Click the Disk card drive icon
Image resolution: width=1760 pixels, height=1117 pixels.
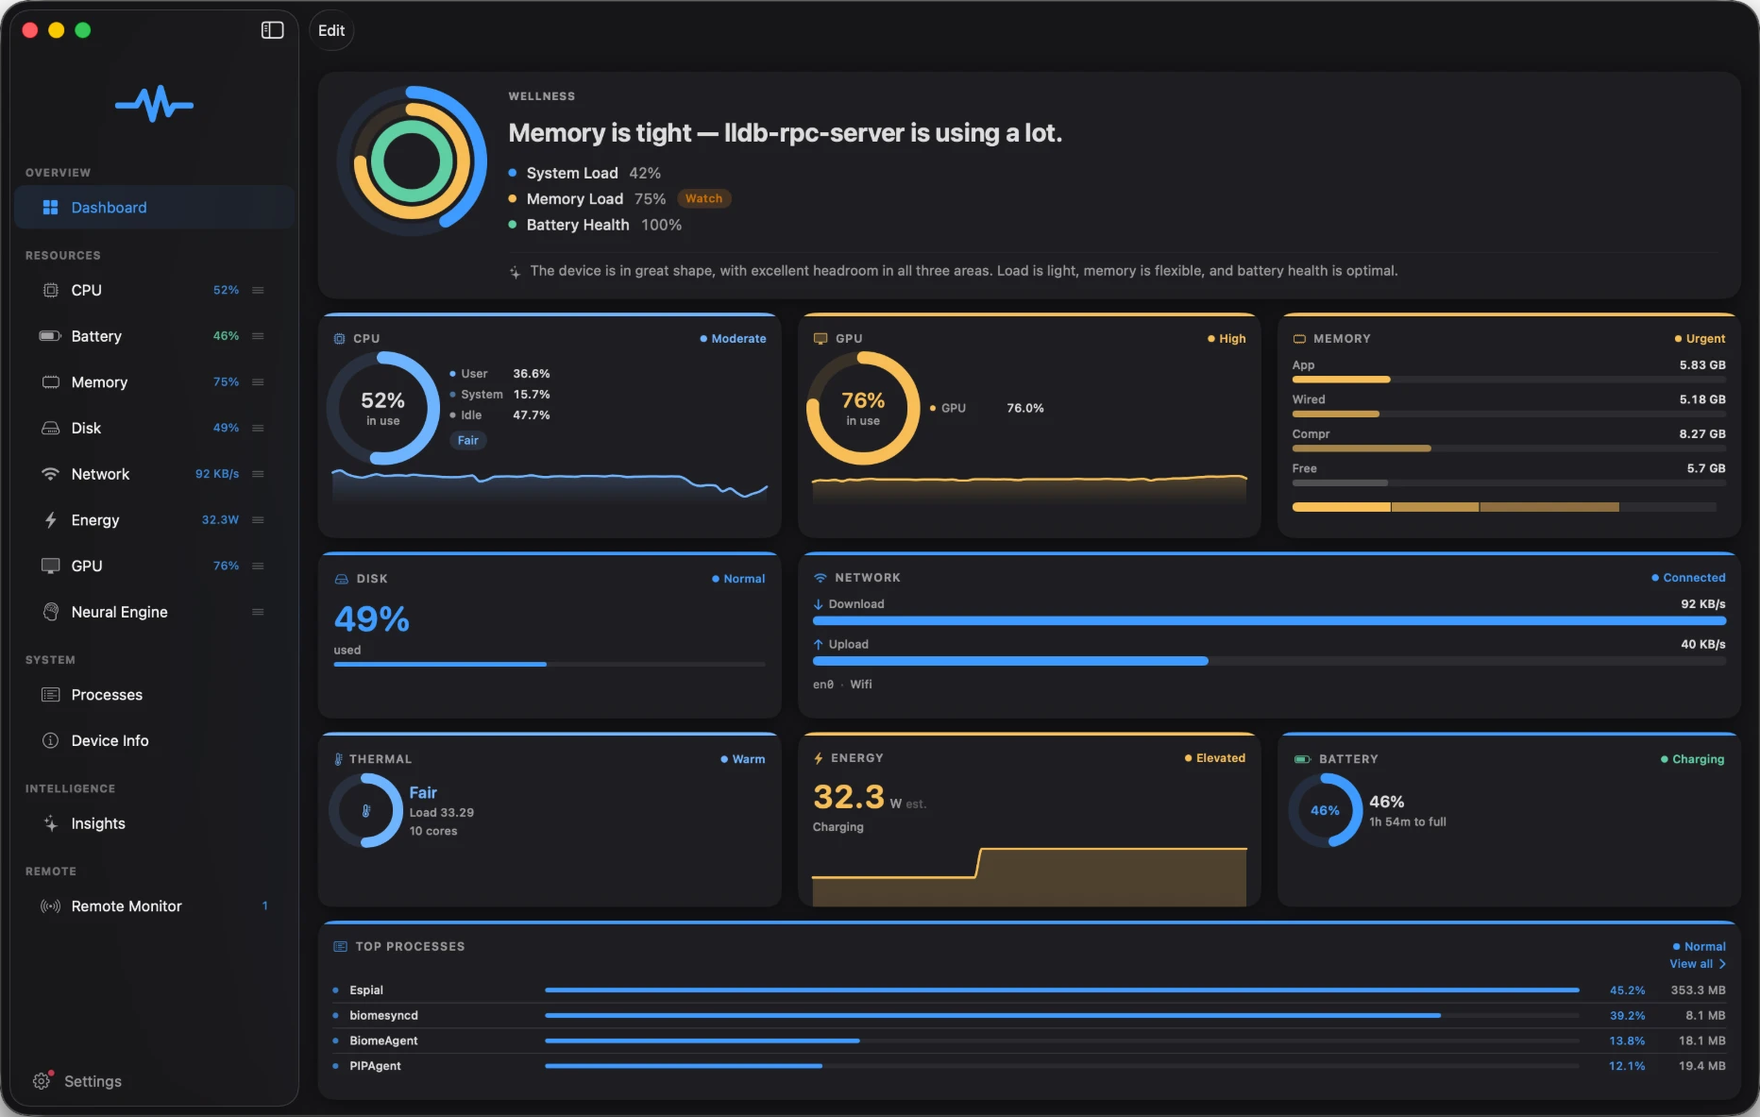tap(341, 579)
